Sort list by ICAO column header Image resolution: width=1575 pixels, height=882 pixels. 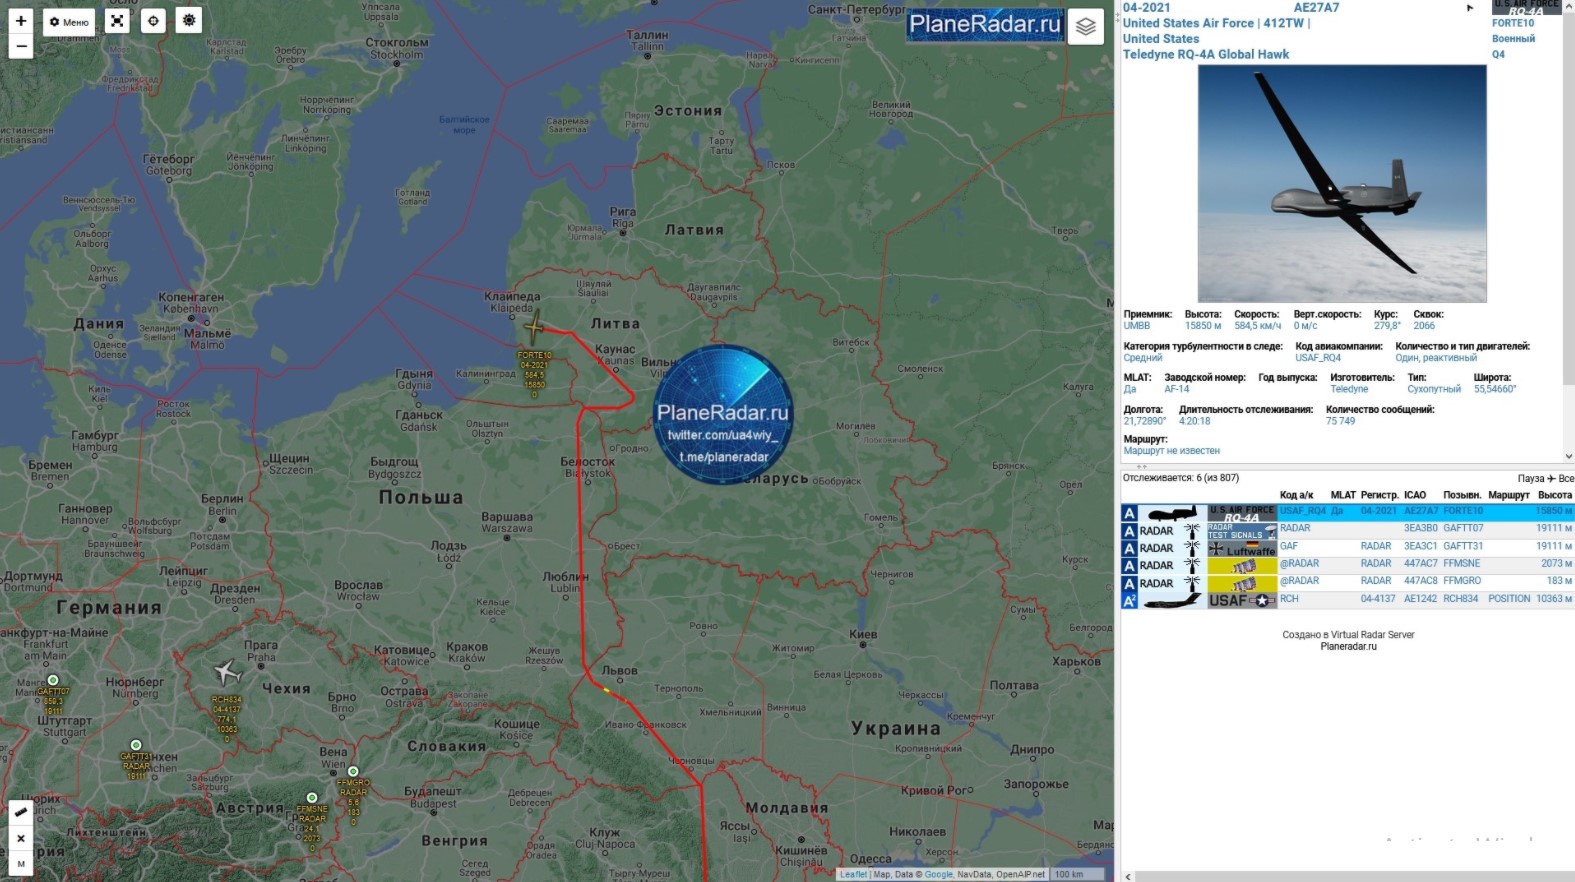pyautogui.click(x=1414, y=495)
